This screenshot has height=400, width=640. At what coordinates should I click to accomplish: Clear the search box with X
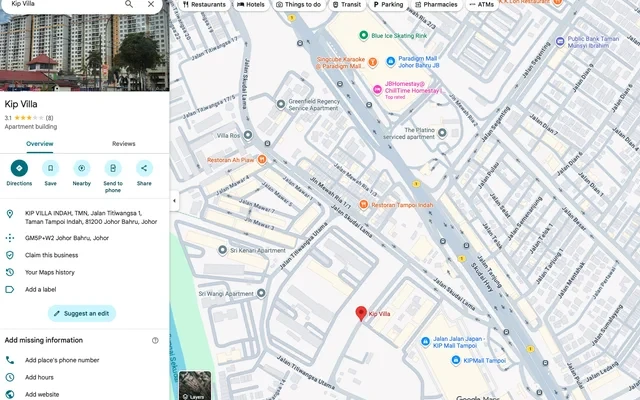151,4
